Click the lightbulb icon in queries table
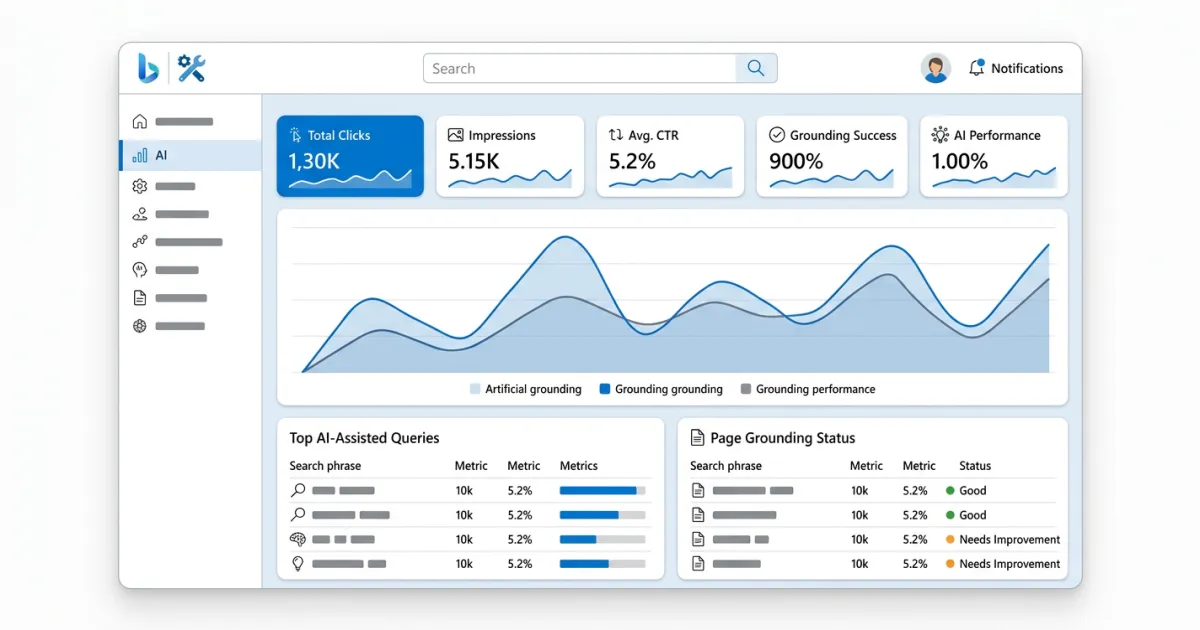The height and width of the screenshot is (630, 1200). [298, 564]
